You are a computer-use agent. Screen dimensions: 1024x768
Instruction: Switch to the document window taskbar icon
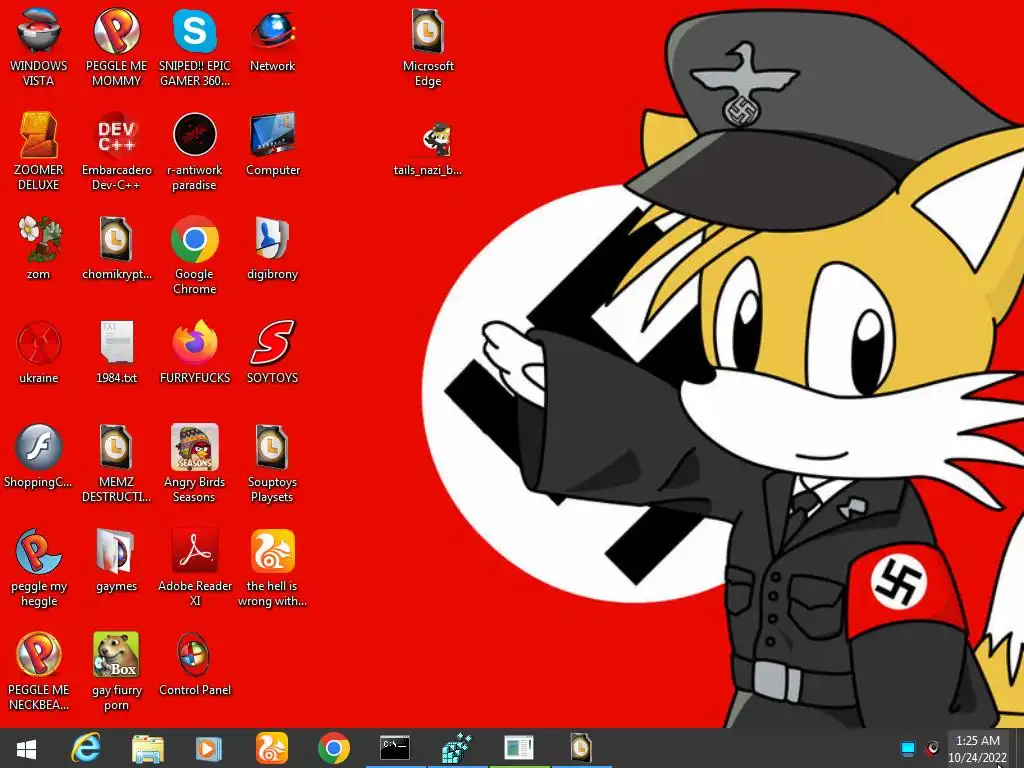tap(519, 748)
